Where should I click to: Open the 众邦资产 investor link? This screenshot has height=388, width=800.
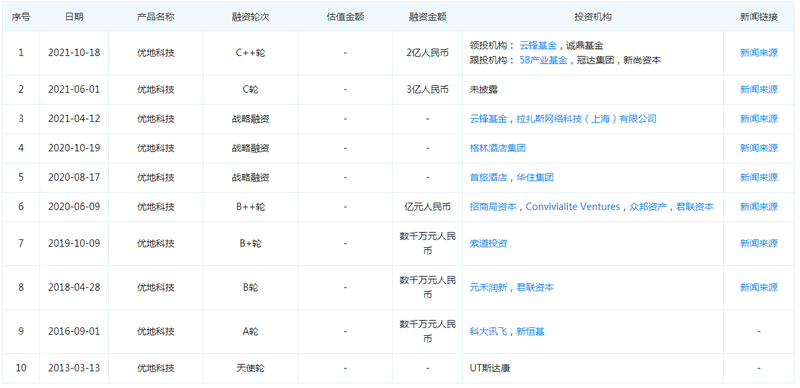click(648, 207)
